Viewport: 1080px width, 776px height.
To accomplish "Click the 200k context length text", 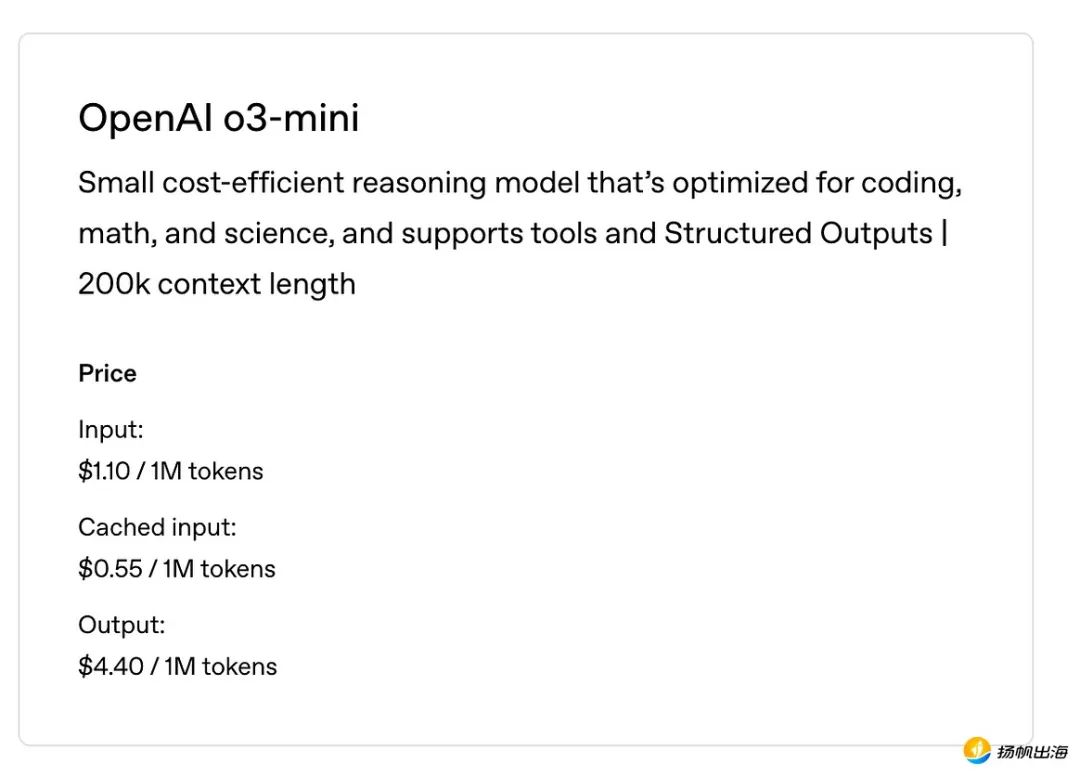I will pos(217,284).
